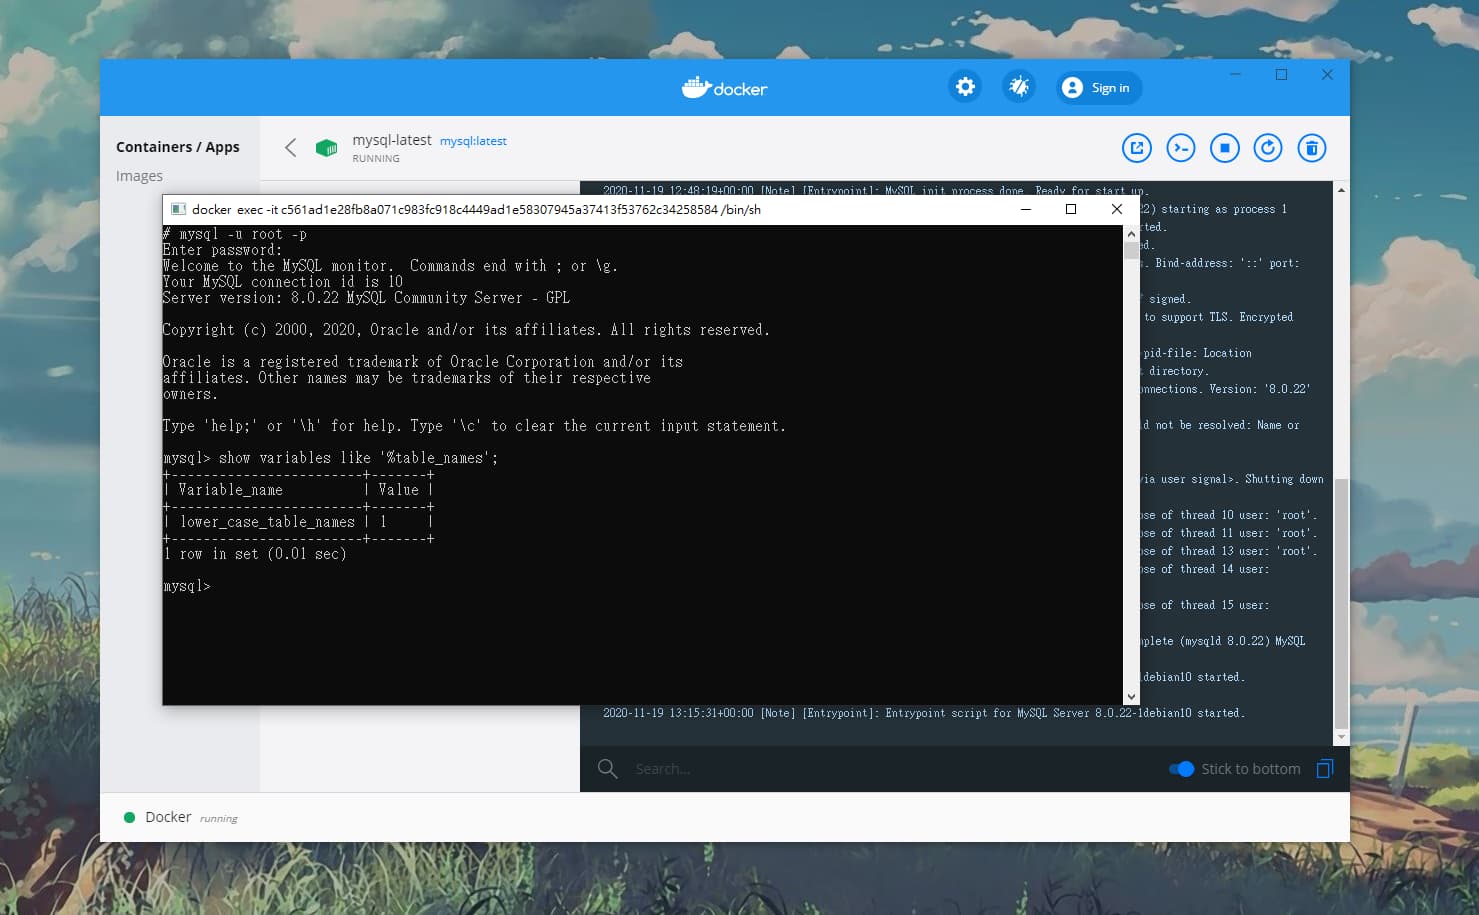Click the Docker logs vertical scrollbar thumb

coord(1341,603)
